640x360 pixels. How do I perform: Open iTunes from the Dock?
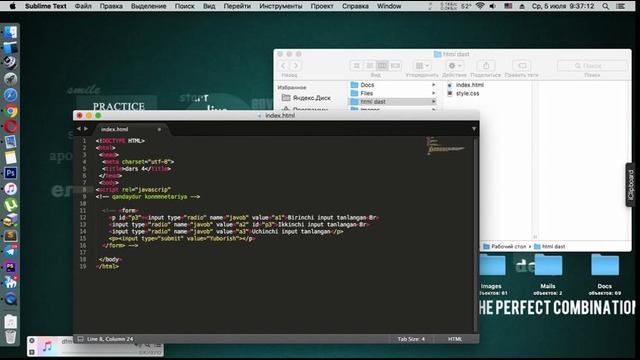click(x=11, y=189)
